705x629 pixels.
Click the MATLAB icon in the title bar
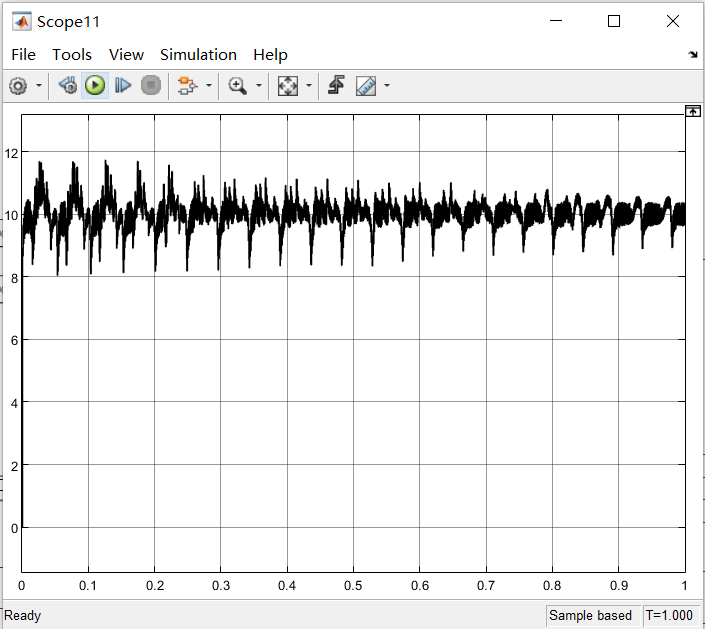22,22
